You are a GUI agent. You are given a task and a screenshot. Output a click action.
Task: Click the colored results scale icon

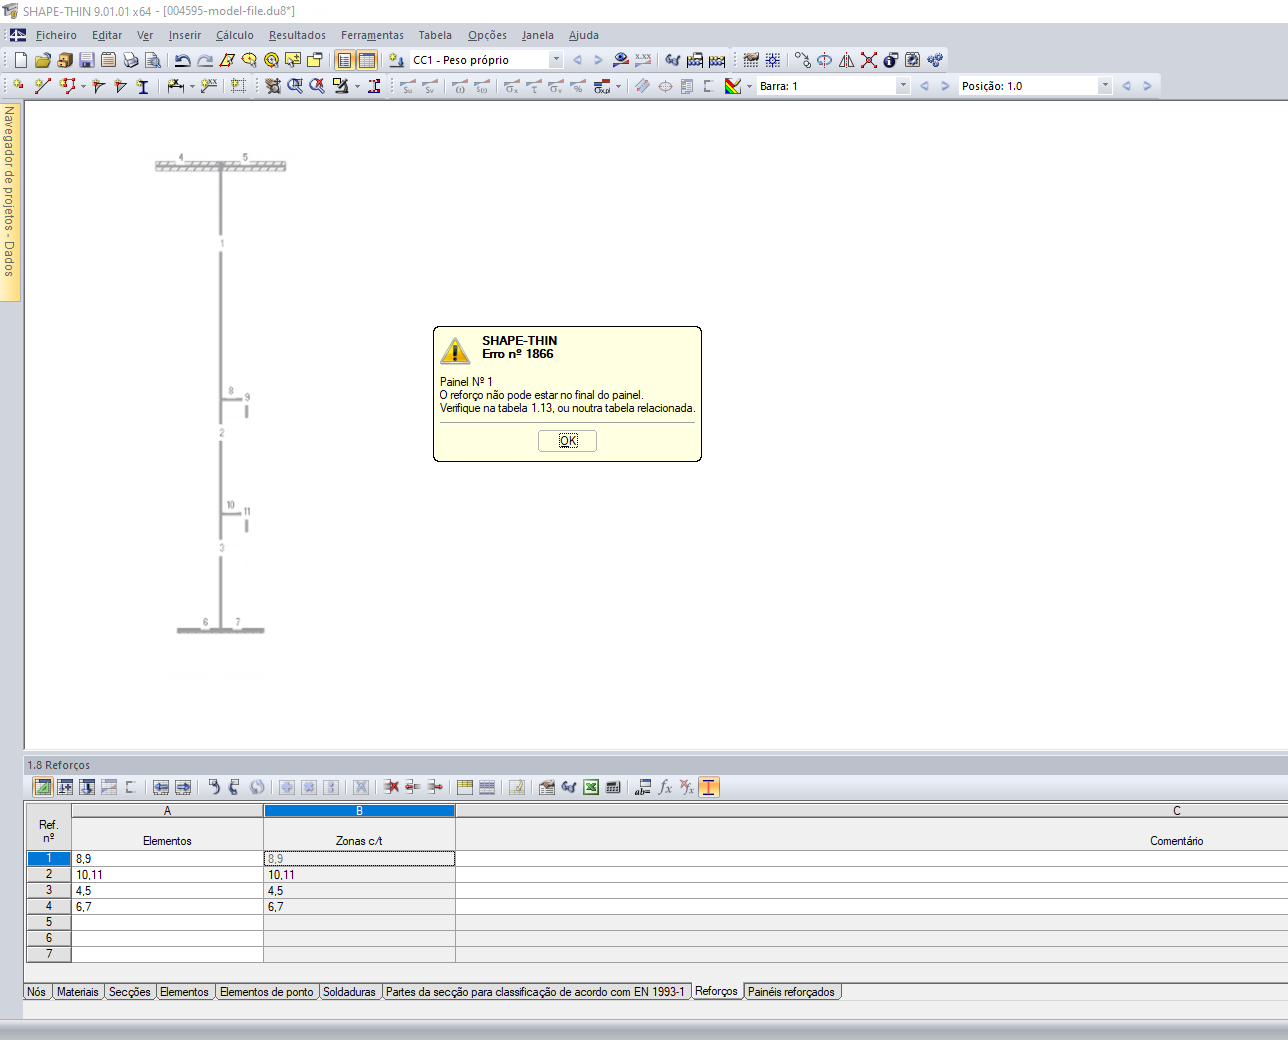(733, 86)
